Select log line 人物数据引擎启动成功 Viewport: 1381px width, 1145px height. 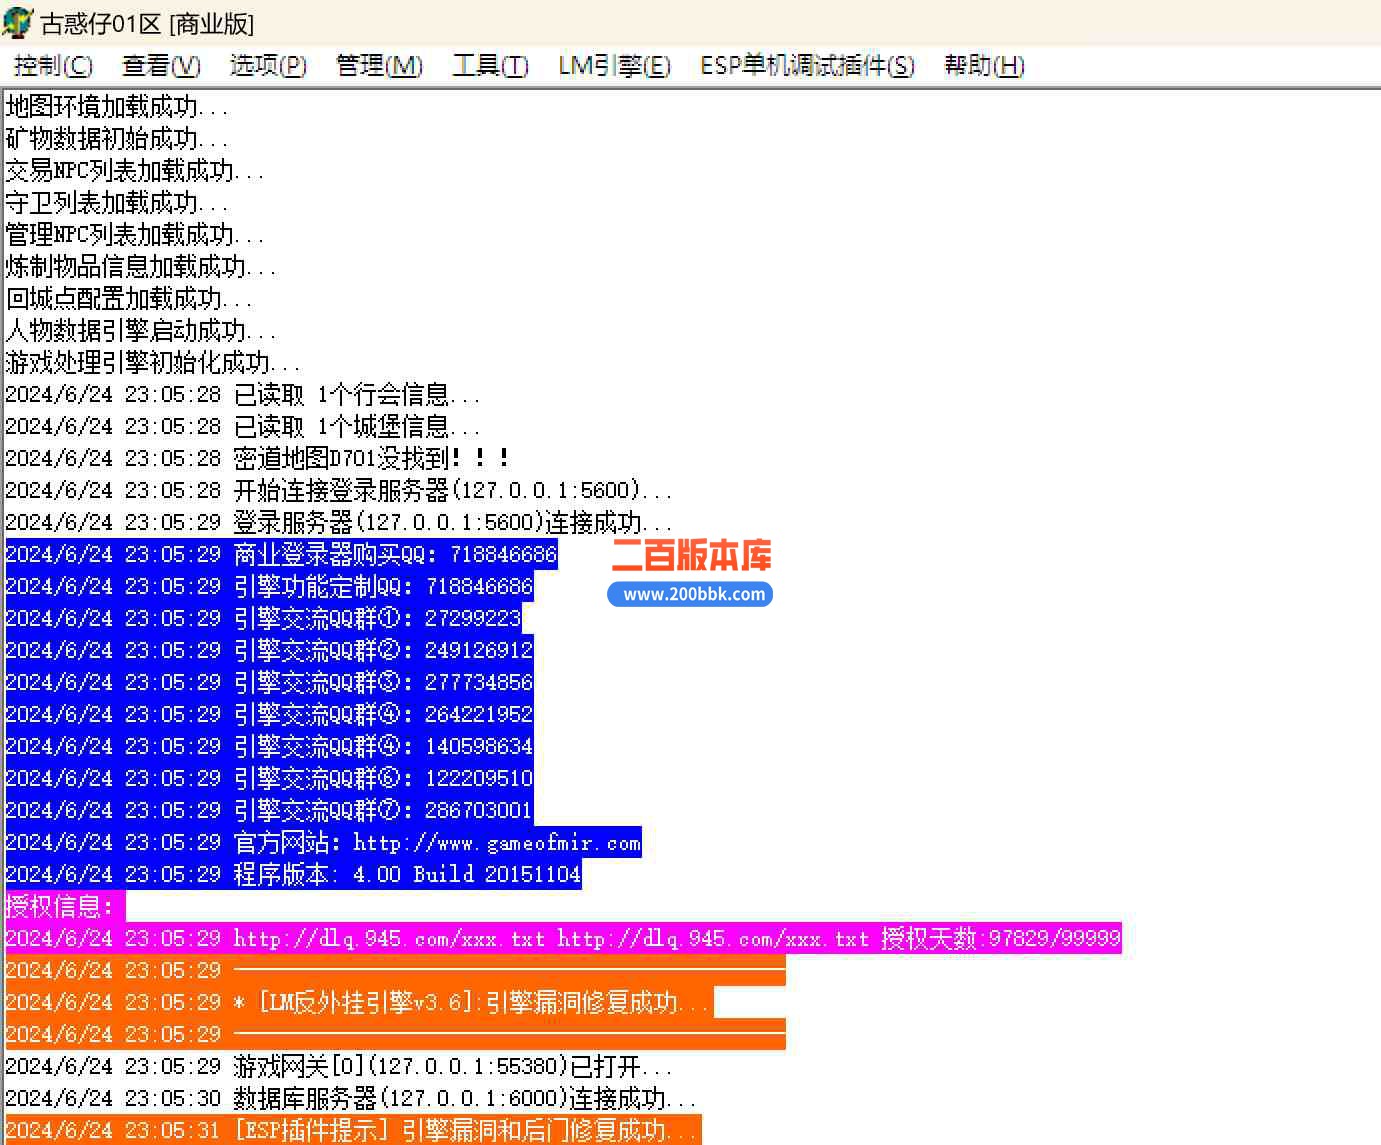(141, 330)
